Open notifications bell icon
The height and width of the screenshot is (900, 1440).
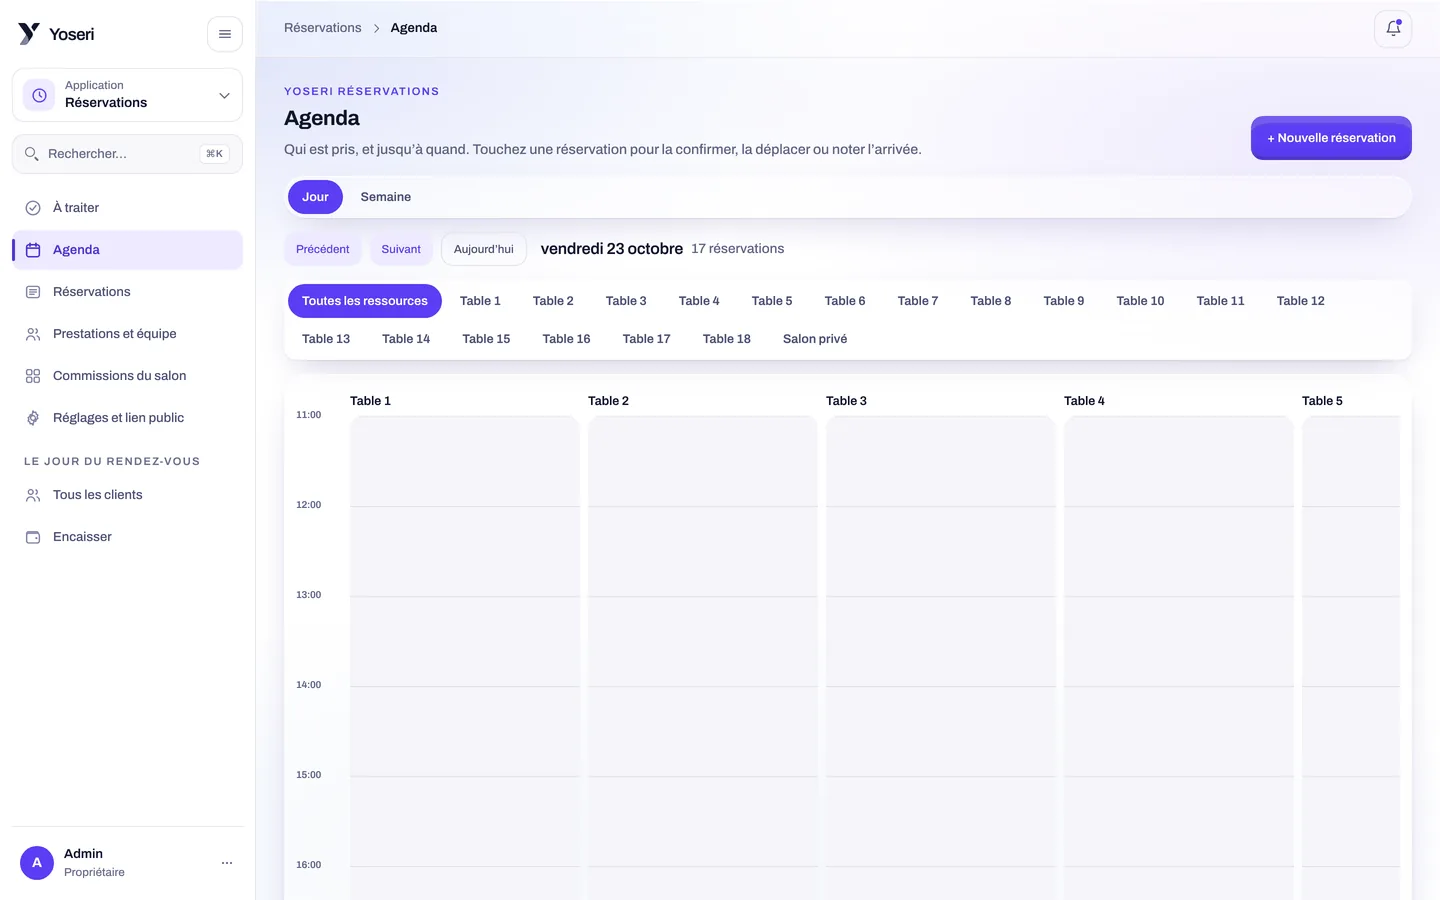(1393, 29)
